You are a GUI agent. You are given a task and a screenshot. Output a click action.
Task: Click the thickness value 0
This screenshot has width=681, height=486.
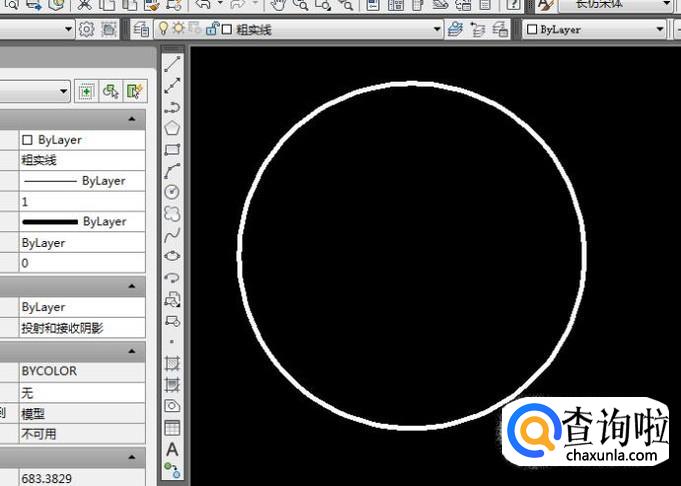pos(82,263)
